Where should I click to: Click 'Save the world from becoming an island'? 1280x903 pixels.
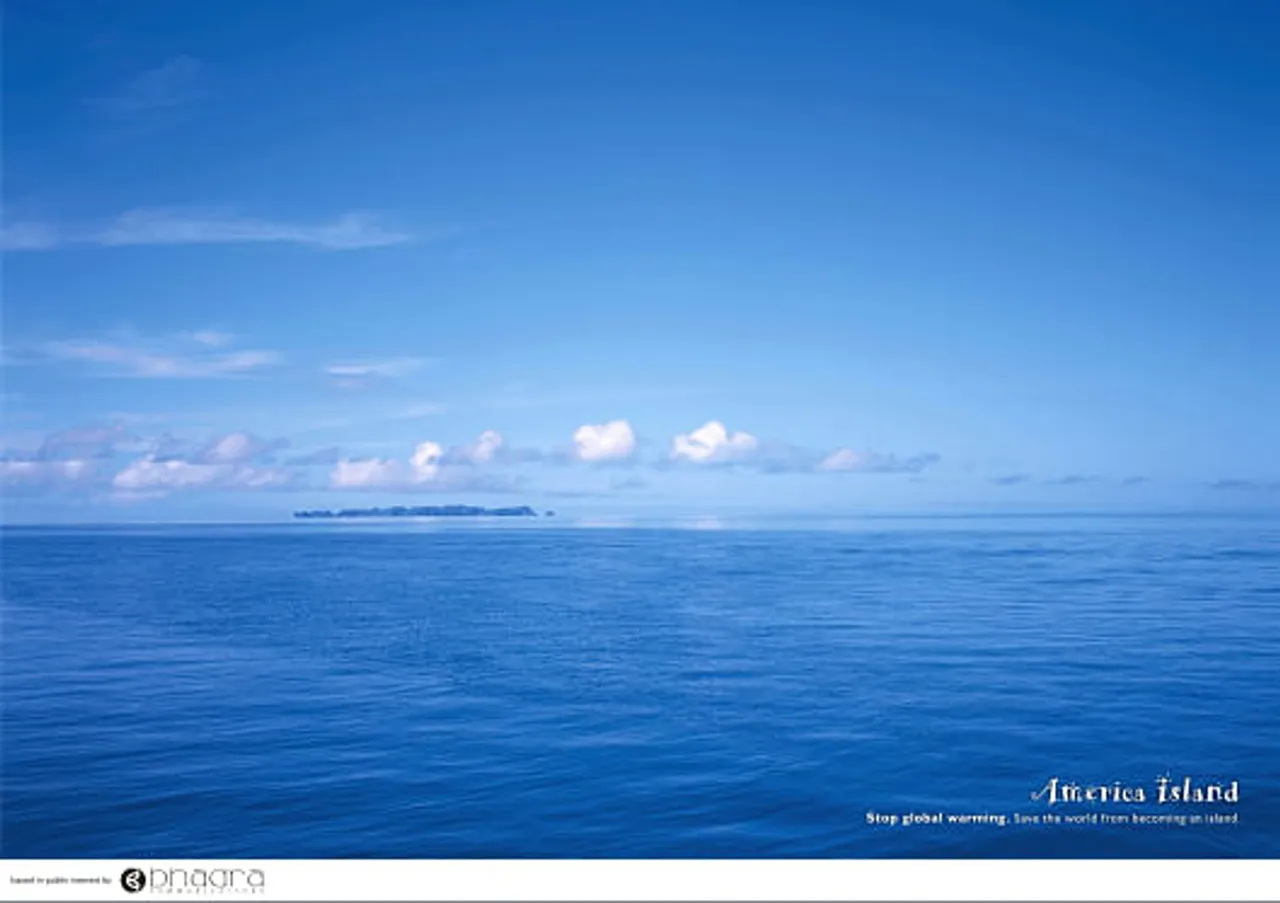click(x=1126, y=818)
